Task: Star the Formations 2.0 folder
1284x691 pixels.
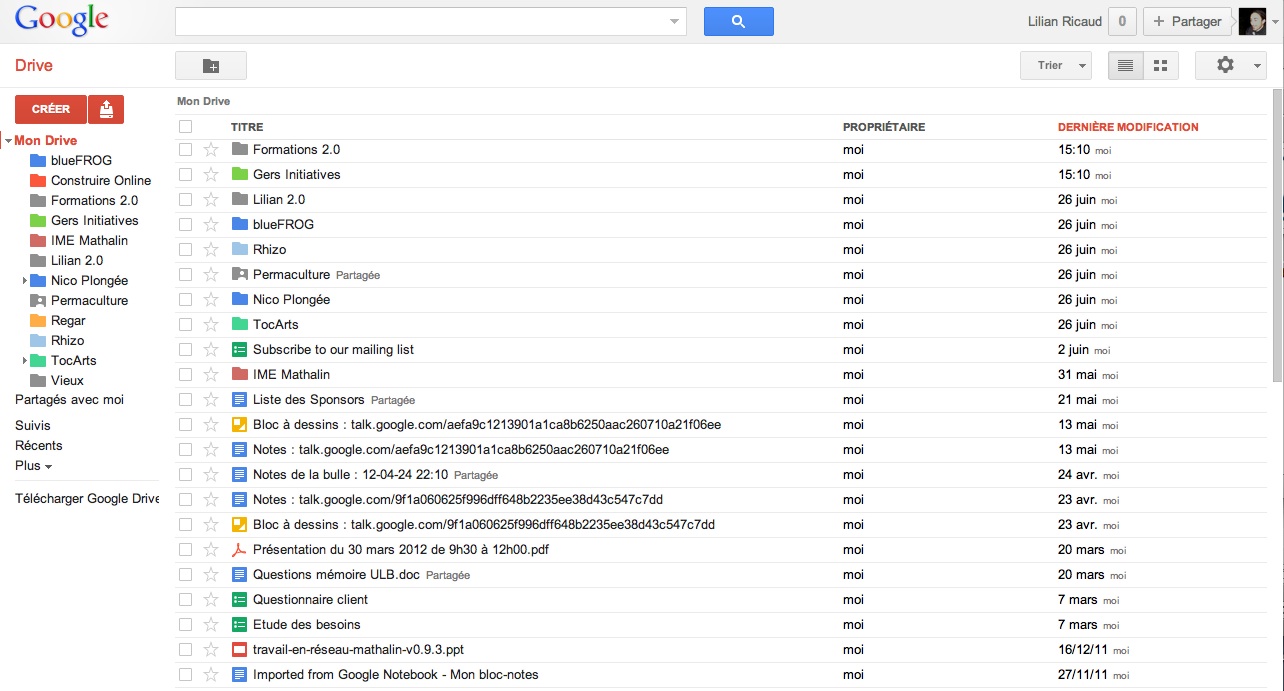Action: click(x=211, y=150)
